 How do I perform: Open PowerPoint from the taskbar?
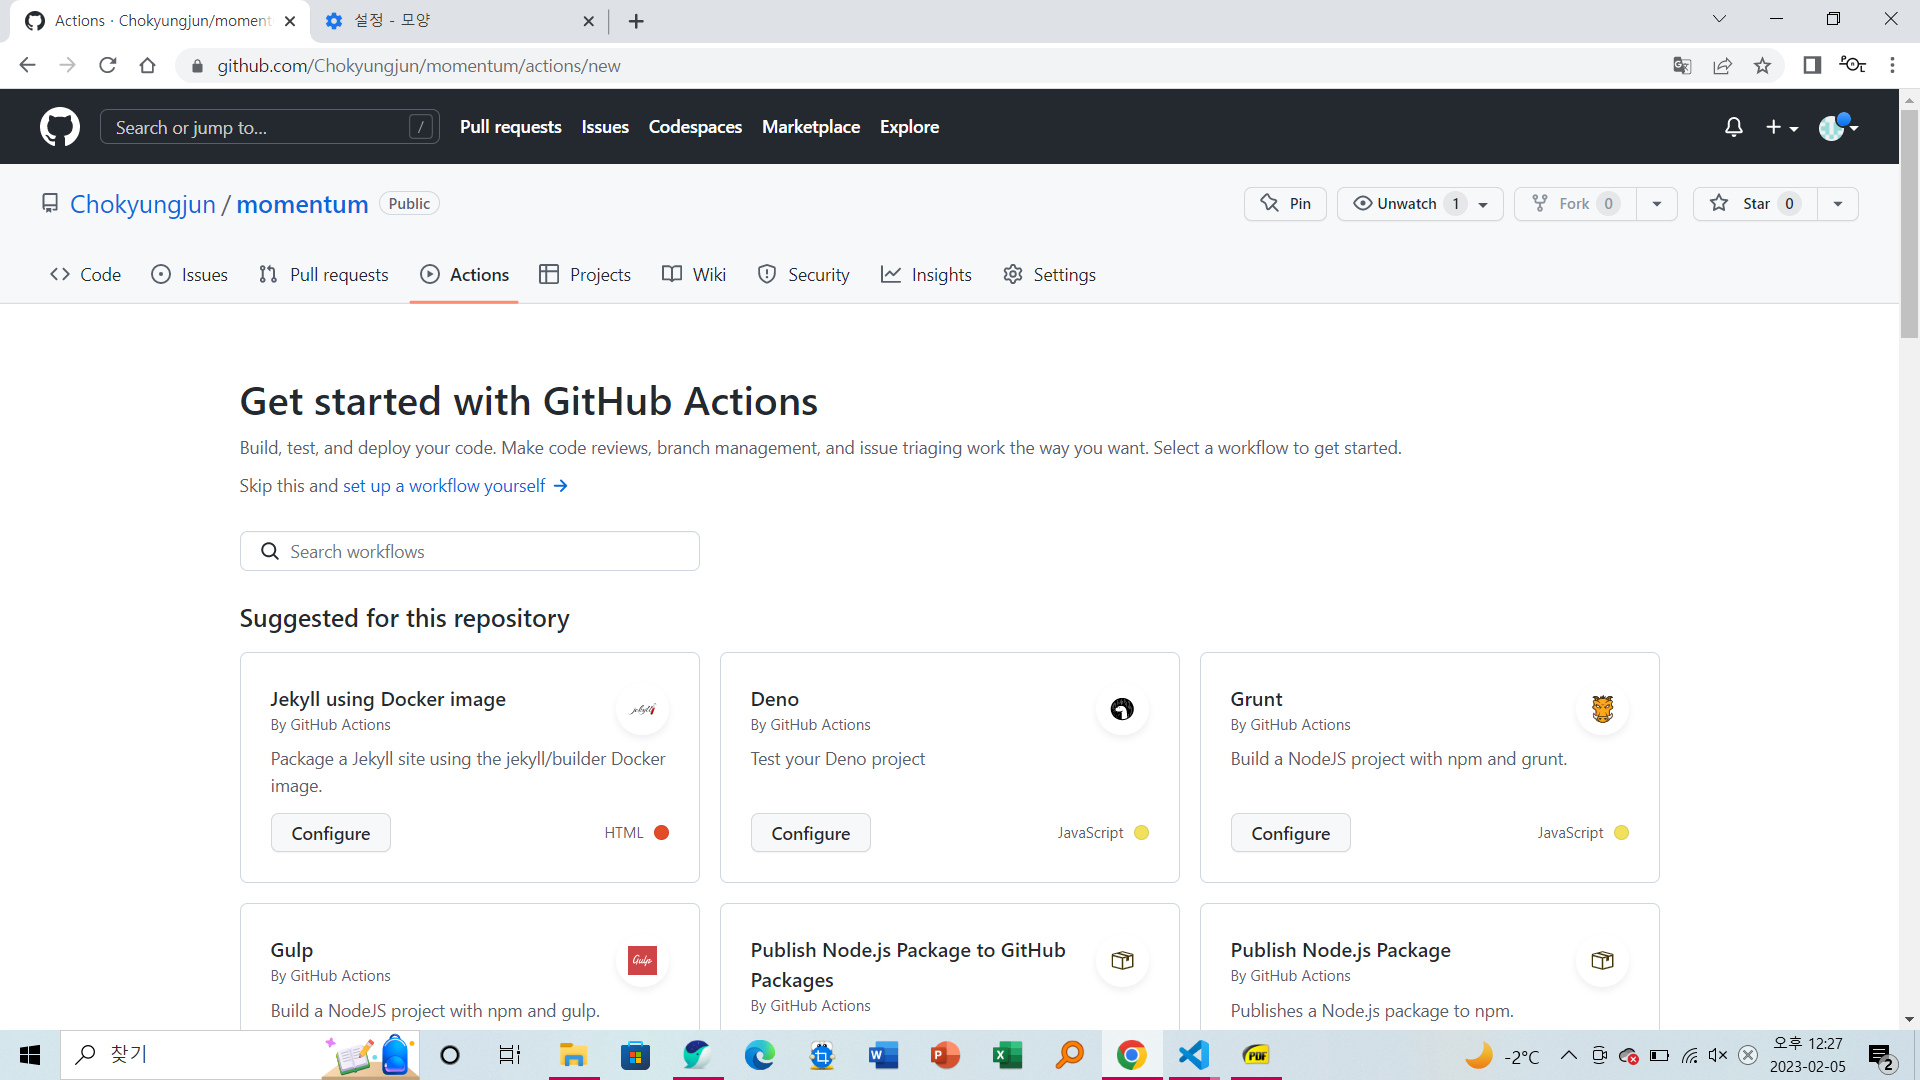pyautogui.click(x=945, y=1055)
